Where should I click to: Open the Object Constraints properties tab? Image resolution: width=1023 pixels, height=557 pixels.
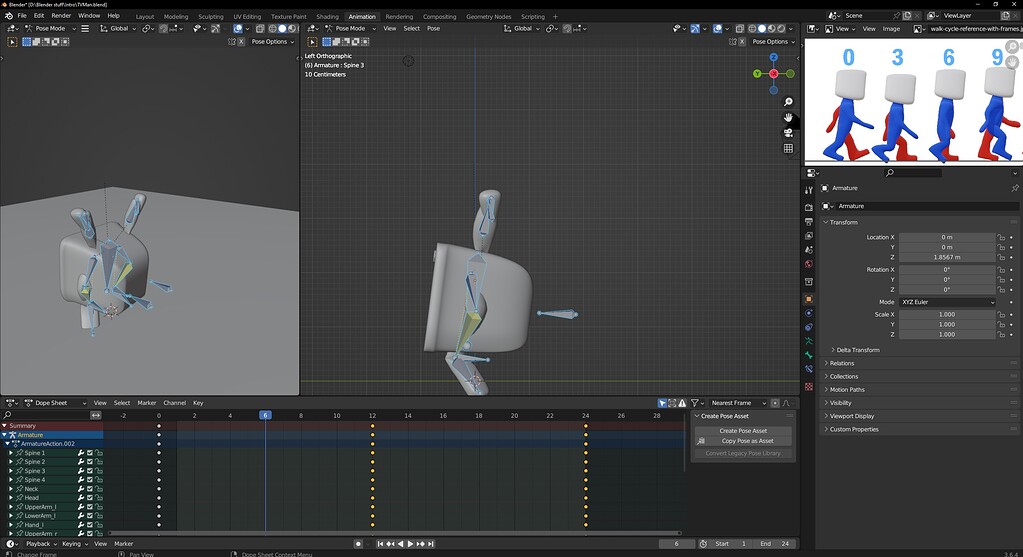pos(809,327)
